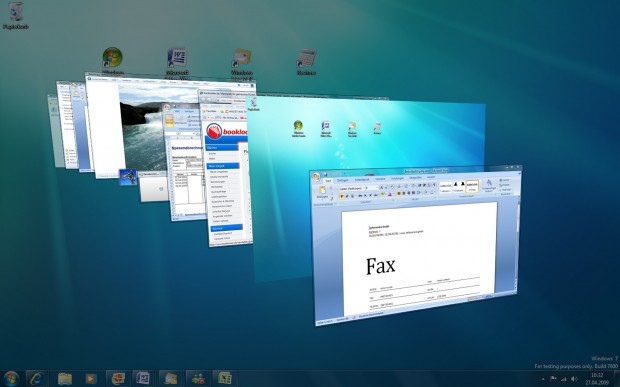Image resolution: width=620 pixels, height=387 pixels.
Task: Switch to Word's Überprüfen ribbon tab
Action: (x=415, y=178)
